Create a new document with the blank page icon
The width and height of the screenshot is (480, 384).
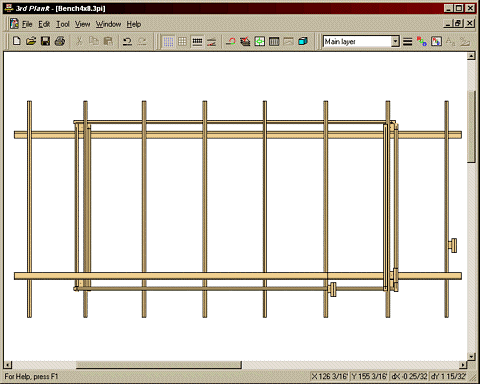(x=17, y=41)
